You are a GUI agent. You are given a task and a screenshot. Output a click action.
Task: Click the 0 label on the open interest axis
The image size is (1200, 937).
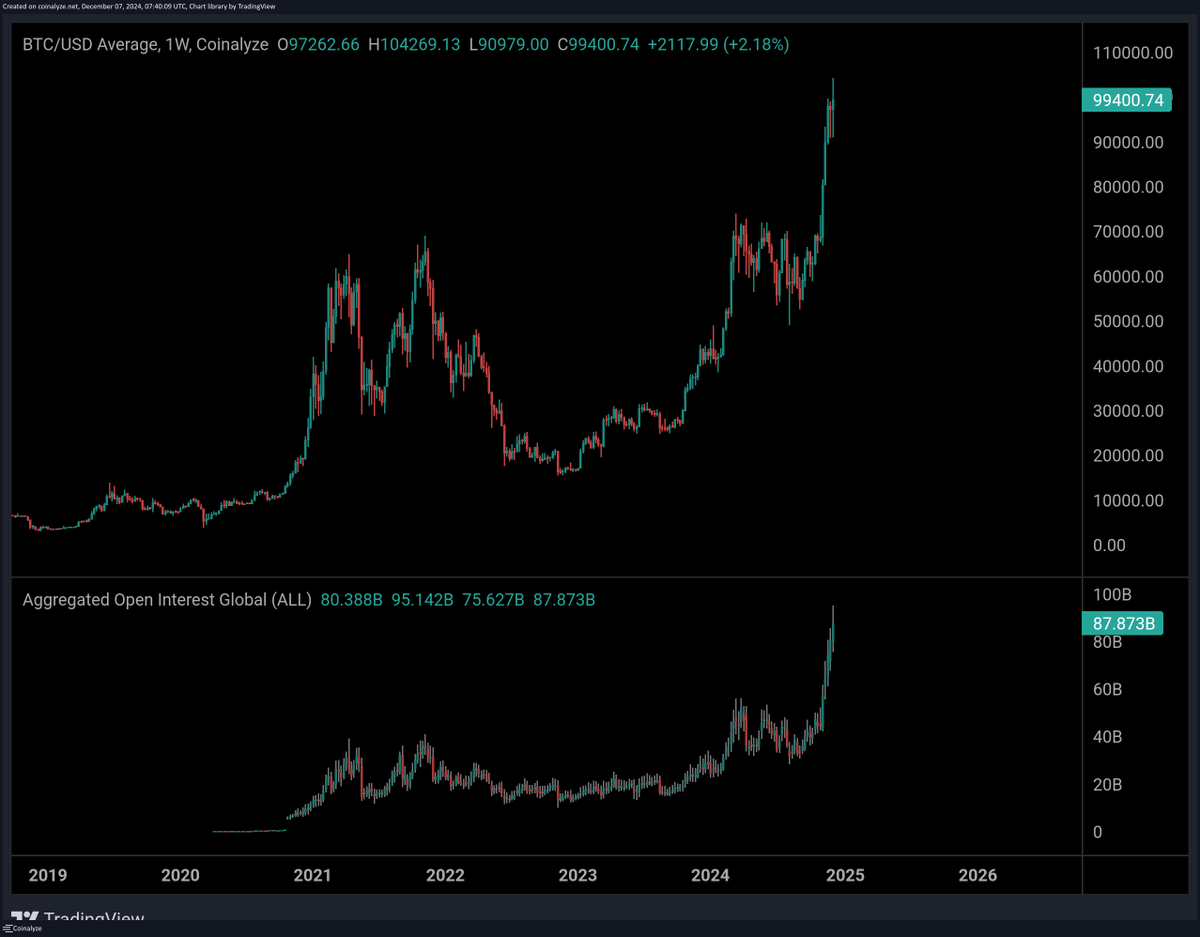(1098, 832)
